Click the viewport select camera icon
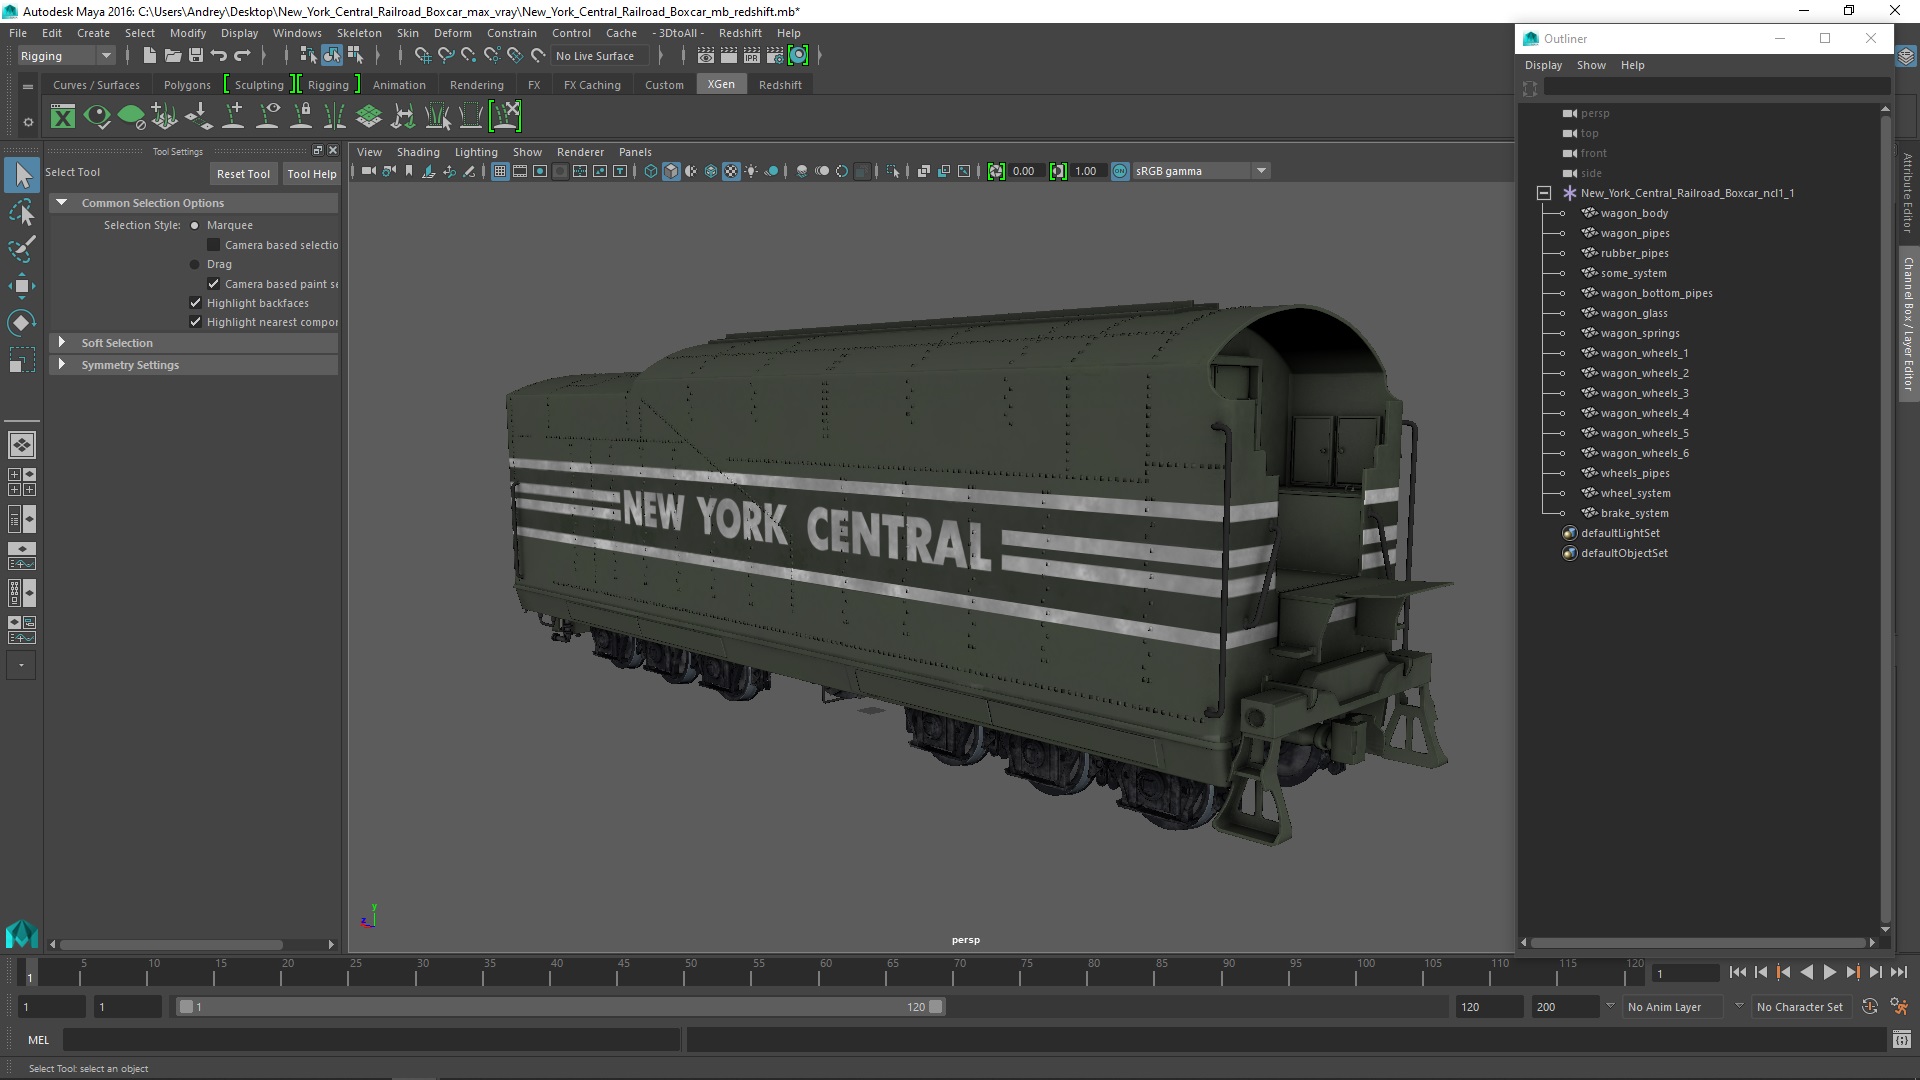The height and width of the screenshot is (1080, 1920). (x=368, y=171)
